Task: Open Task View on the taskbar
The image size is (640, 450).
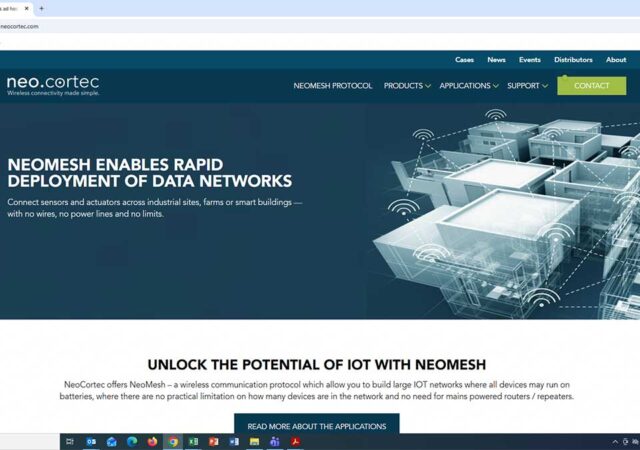Action: click(70, 441)
